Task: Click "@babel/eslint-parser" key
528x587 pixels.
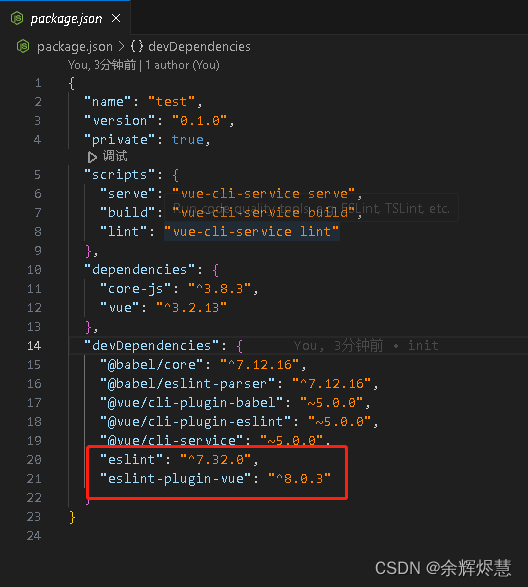Action: (188, 384)
